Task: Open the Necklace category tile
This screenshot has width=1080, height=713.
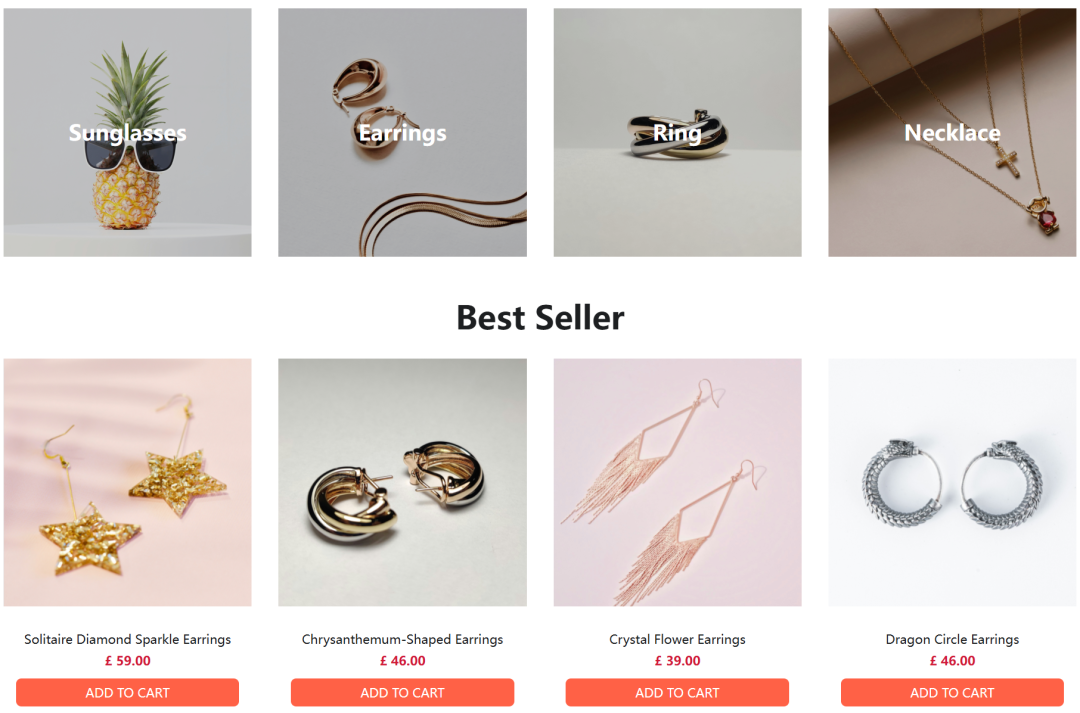Action: [952, 132]
